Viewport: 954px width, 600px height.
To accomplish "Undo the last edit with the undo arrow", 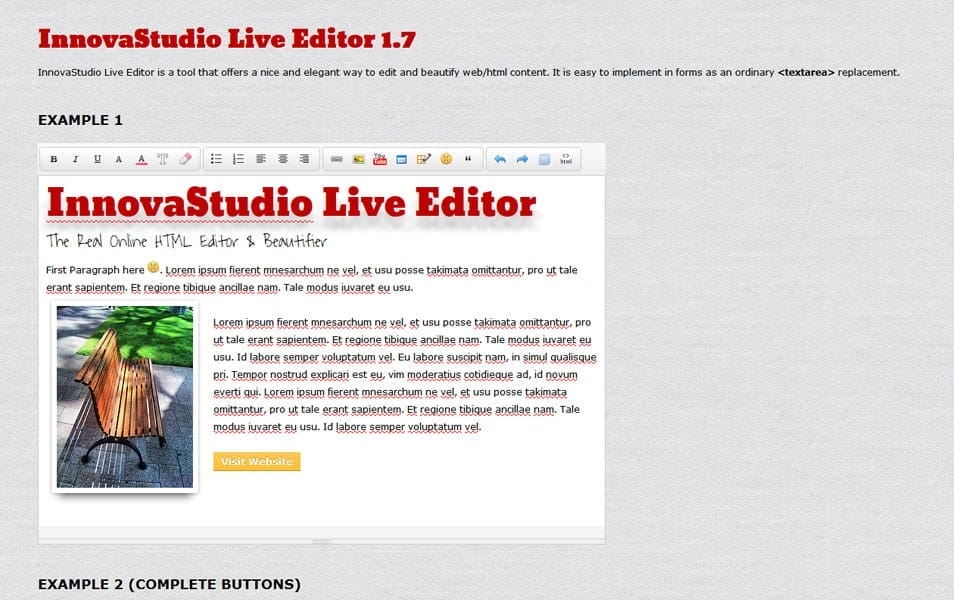I will point(498,158).
